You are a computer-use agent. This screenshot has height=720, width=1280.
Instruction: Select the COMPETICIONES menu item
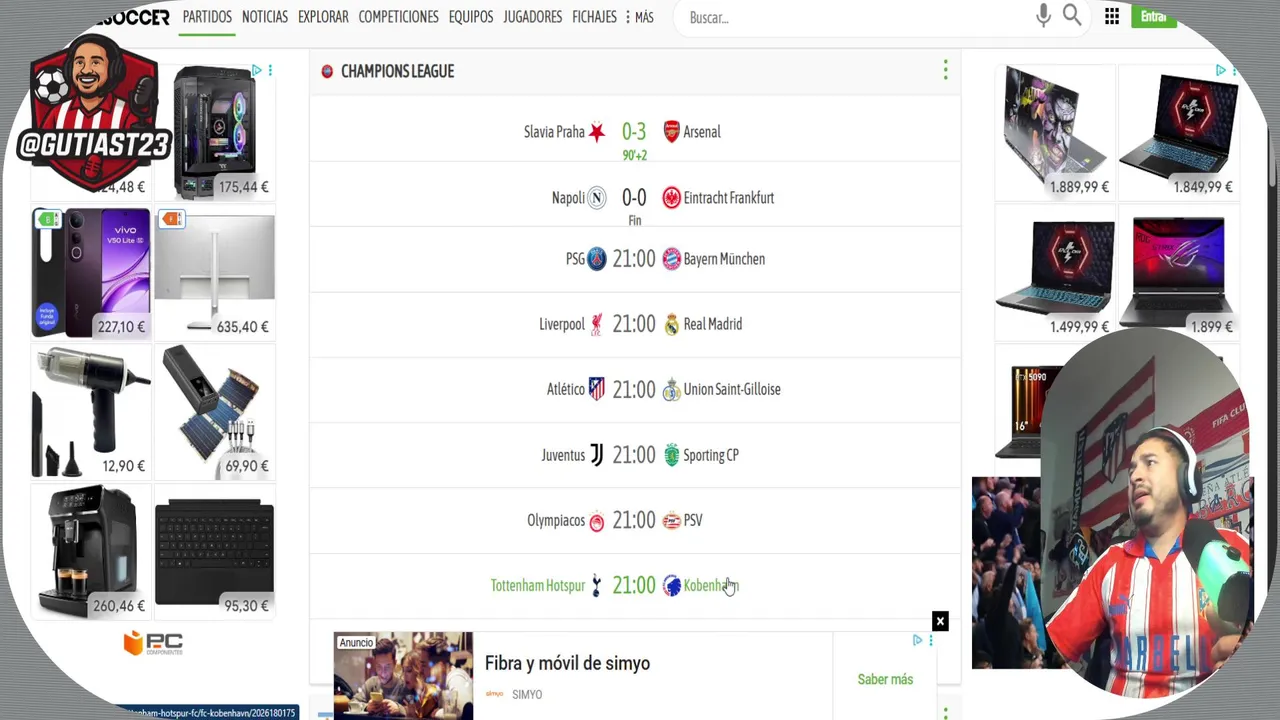(x=398, y=17)
